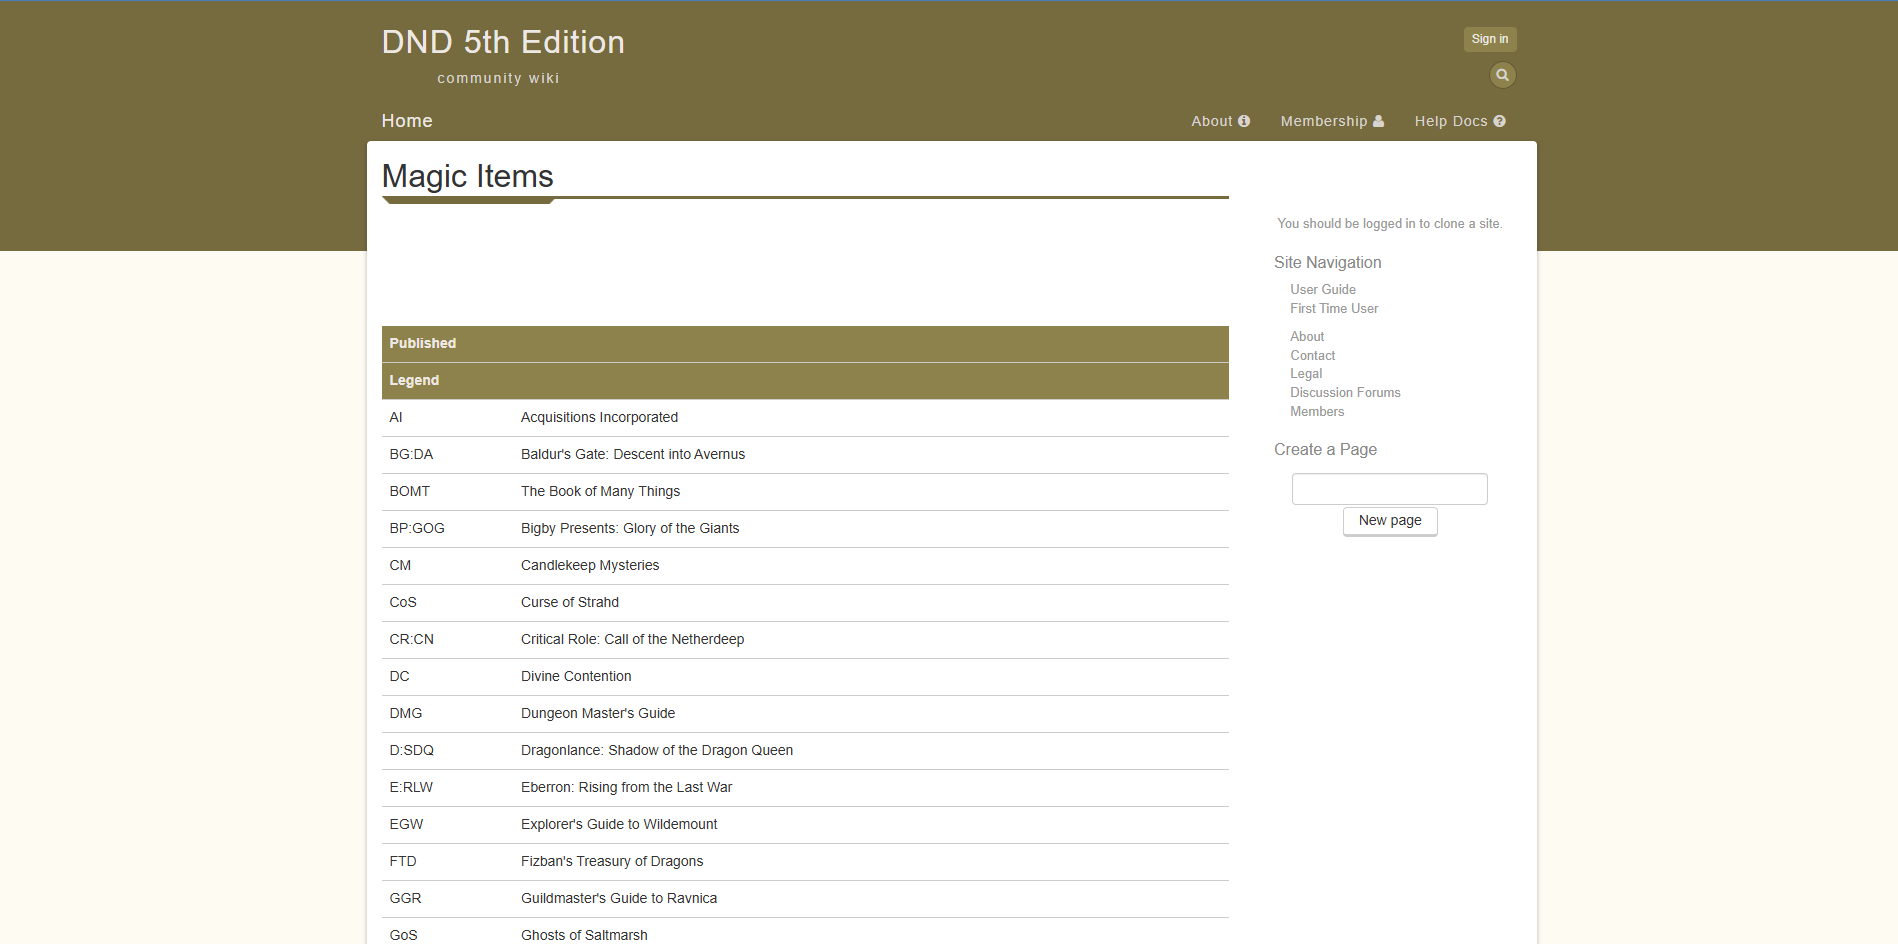Open the About link in Site Navigation
Viewport: 1898px width, 944px height.
pos(1307,337)
